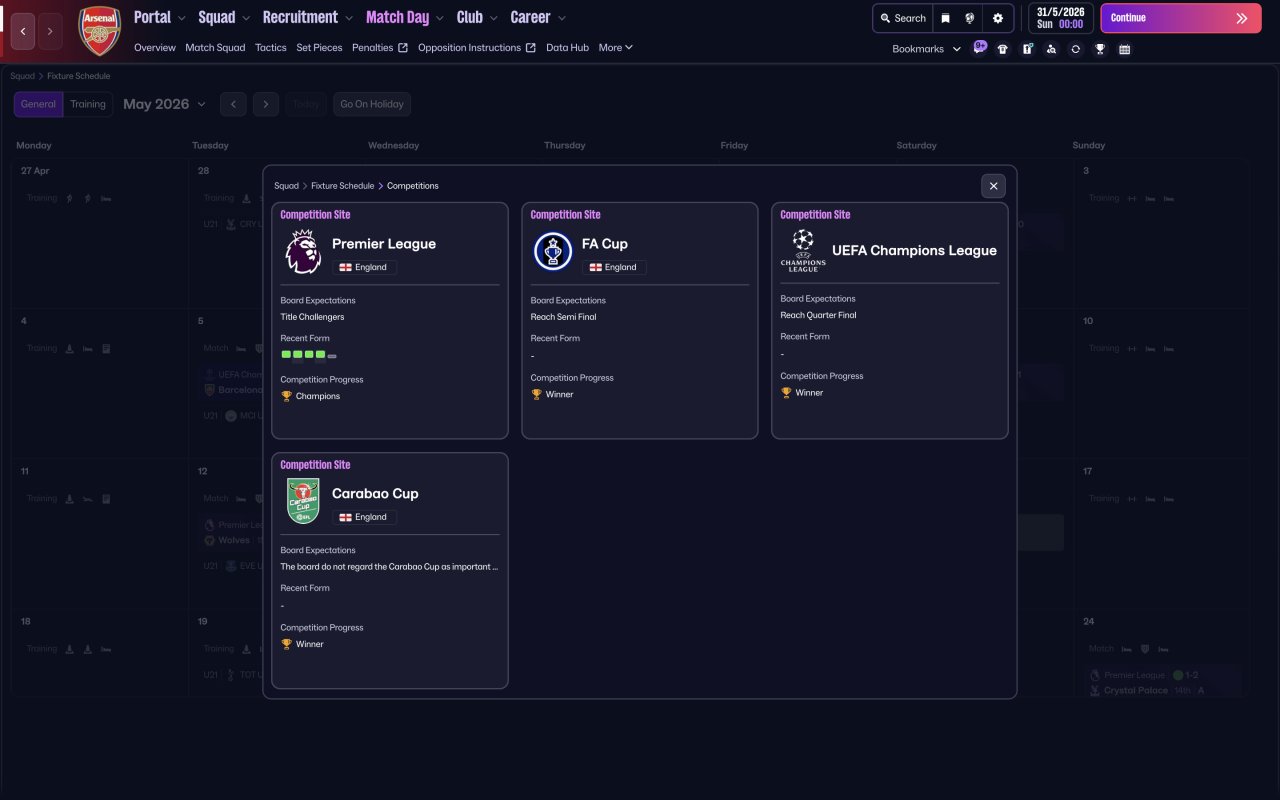Click Squad in dialog breadcrumb

pyautogui.click(x=286, y=186)
